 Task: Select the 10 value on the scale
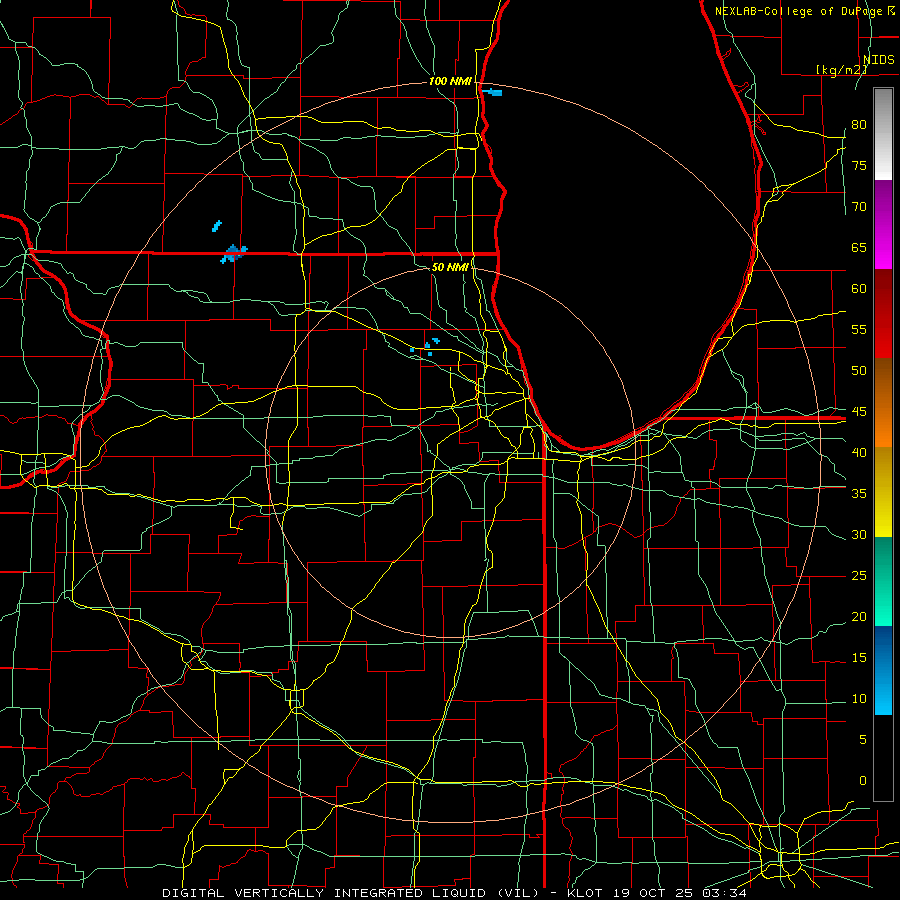[x=859, y=699]
